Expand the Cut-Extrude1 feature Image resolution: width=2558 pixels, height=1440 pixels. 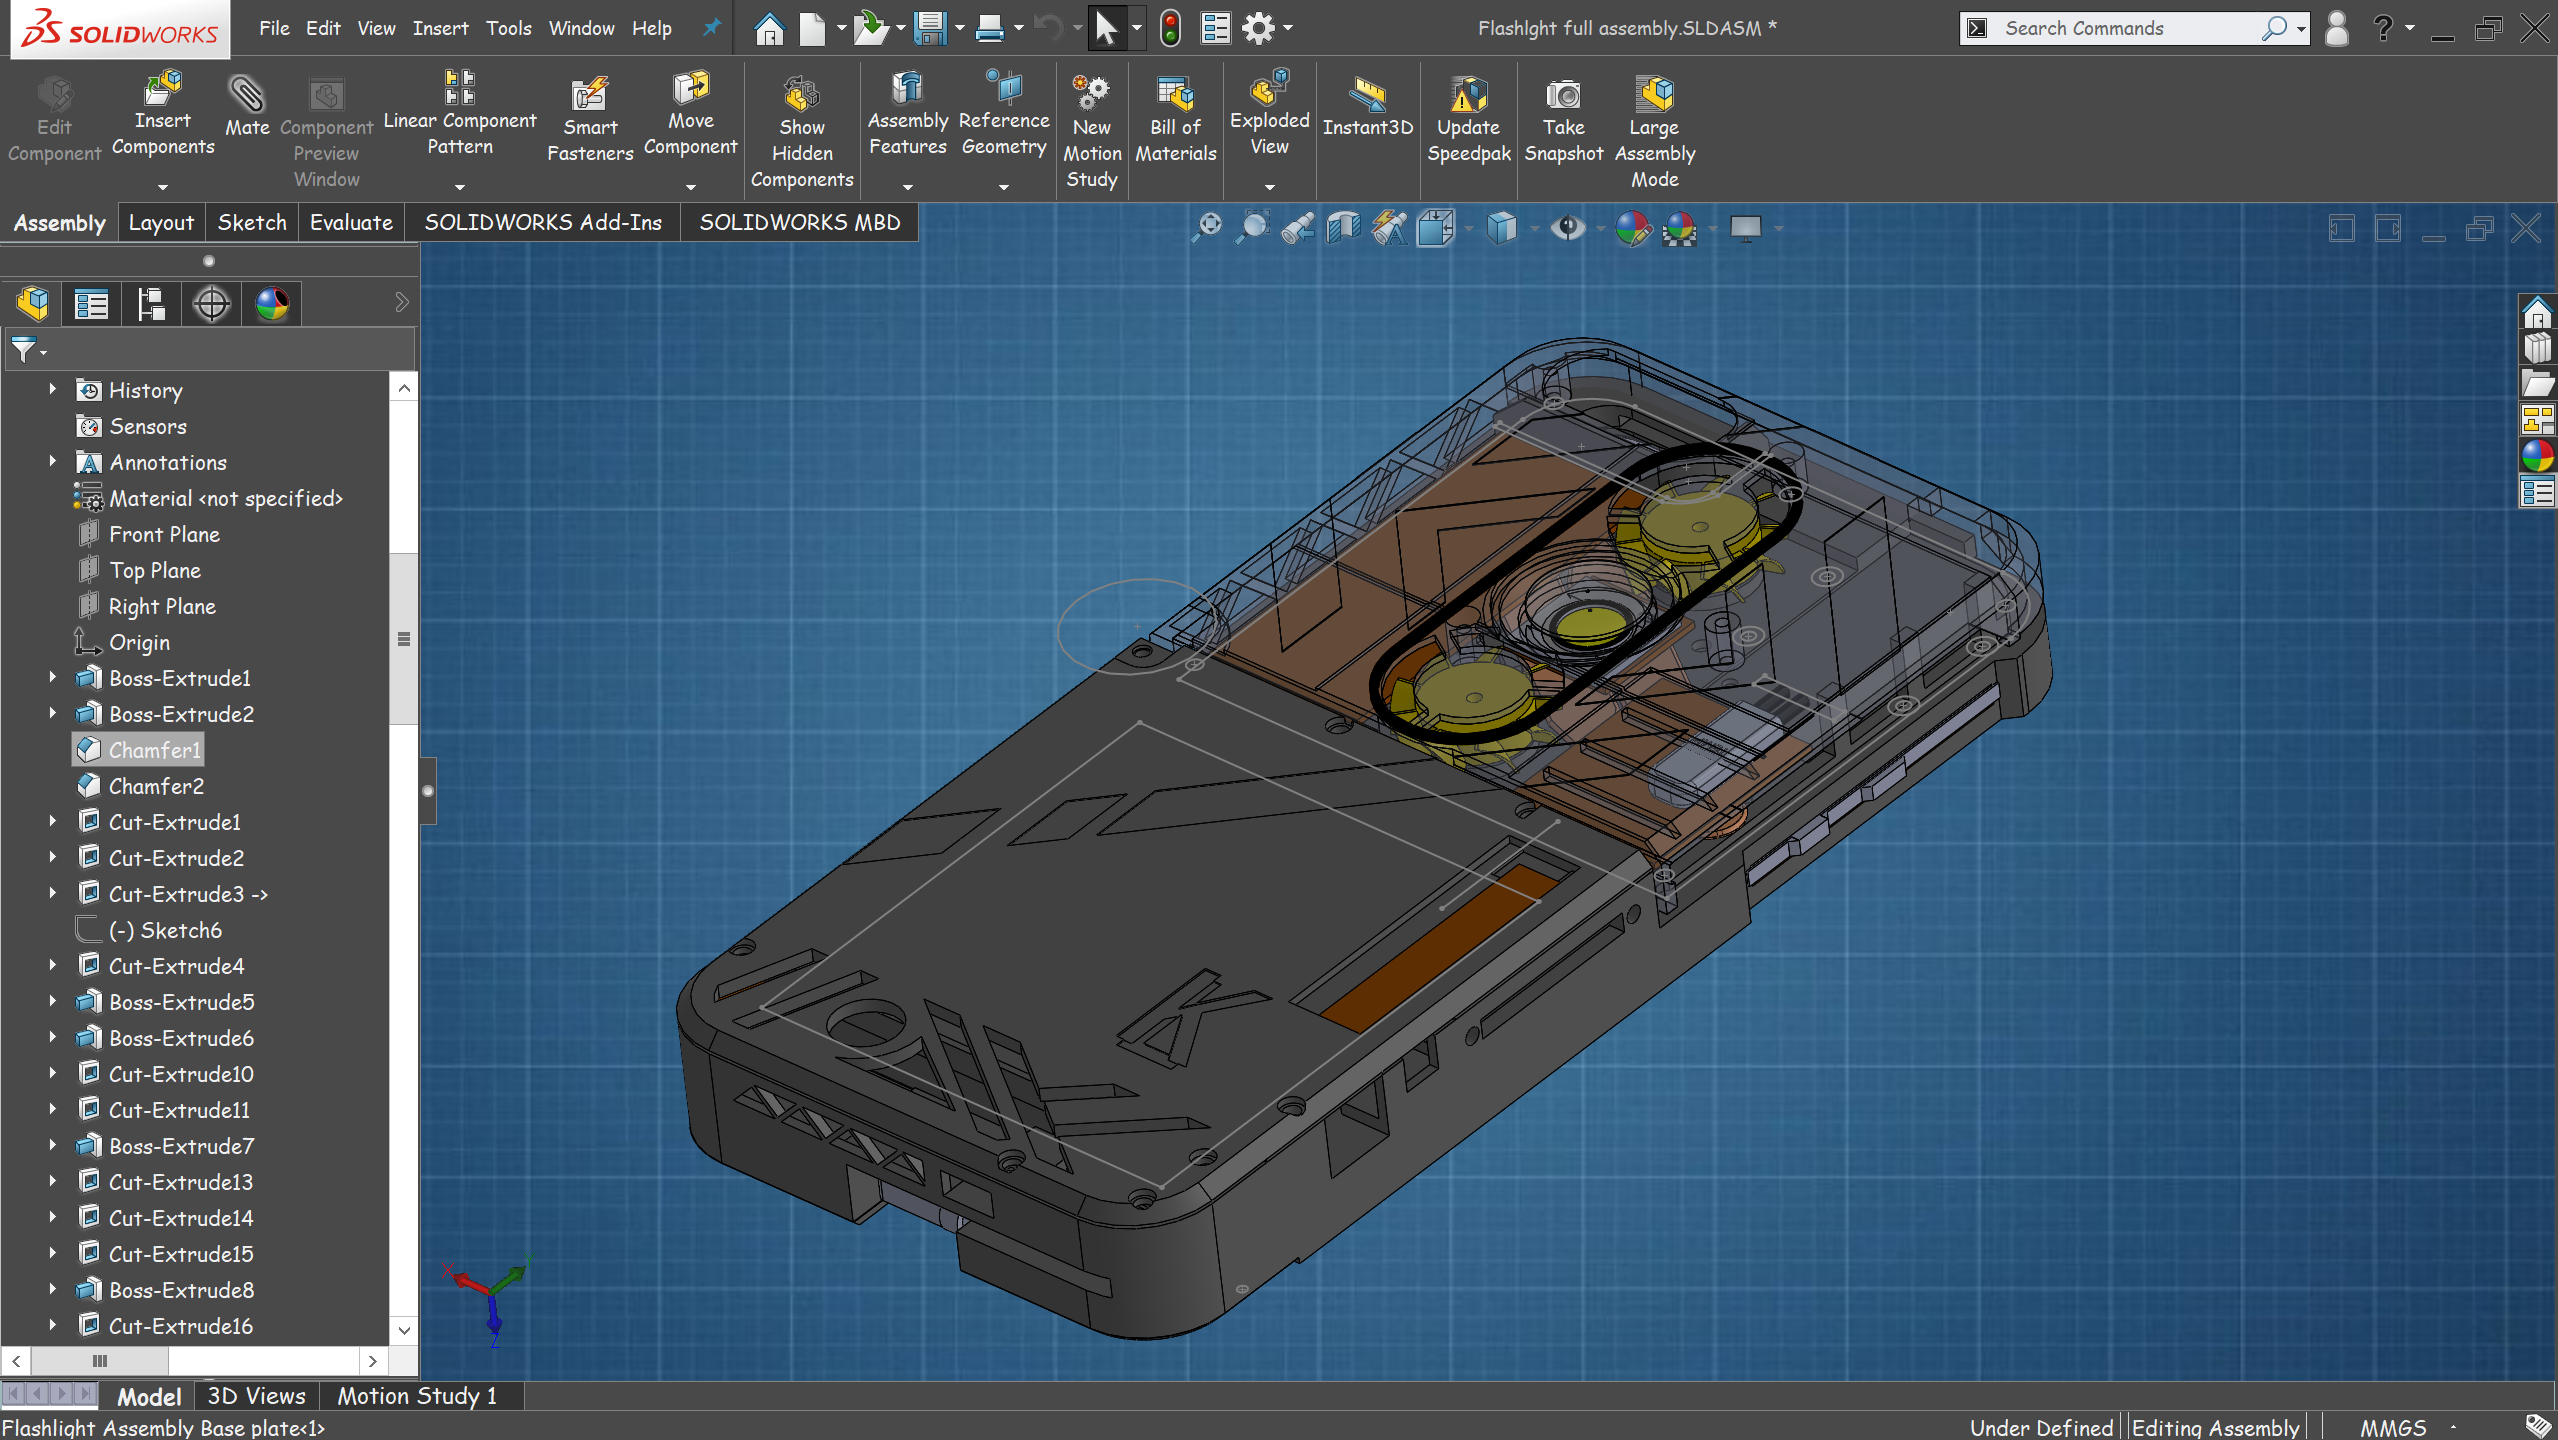(52, 821)
